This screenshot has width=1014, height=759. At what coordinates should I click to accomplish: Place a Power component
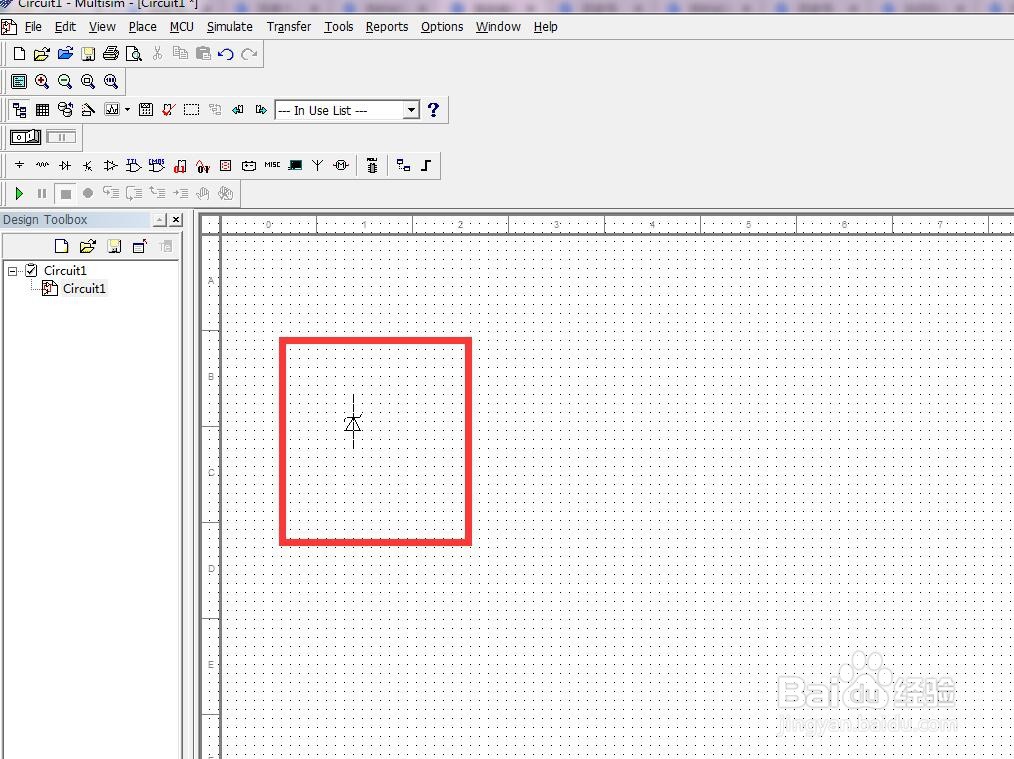[x=249, y=166]
